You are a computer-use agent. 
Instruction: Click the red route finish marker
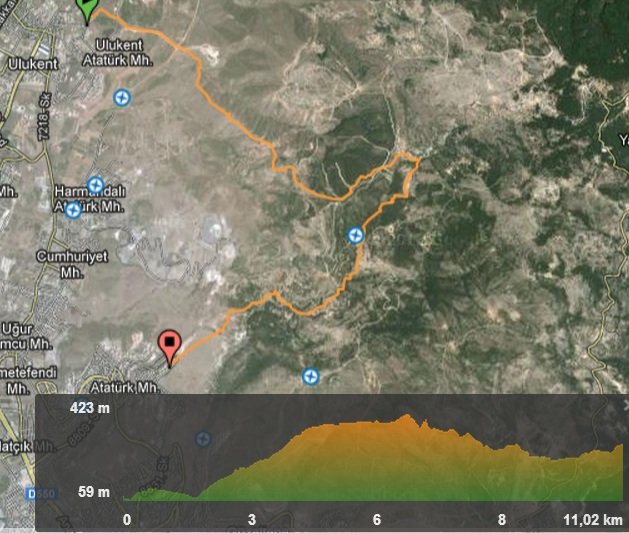pos(170,348)
